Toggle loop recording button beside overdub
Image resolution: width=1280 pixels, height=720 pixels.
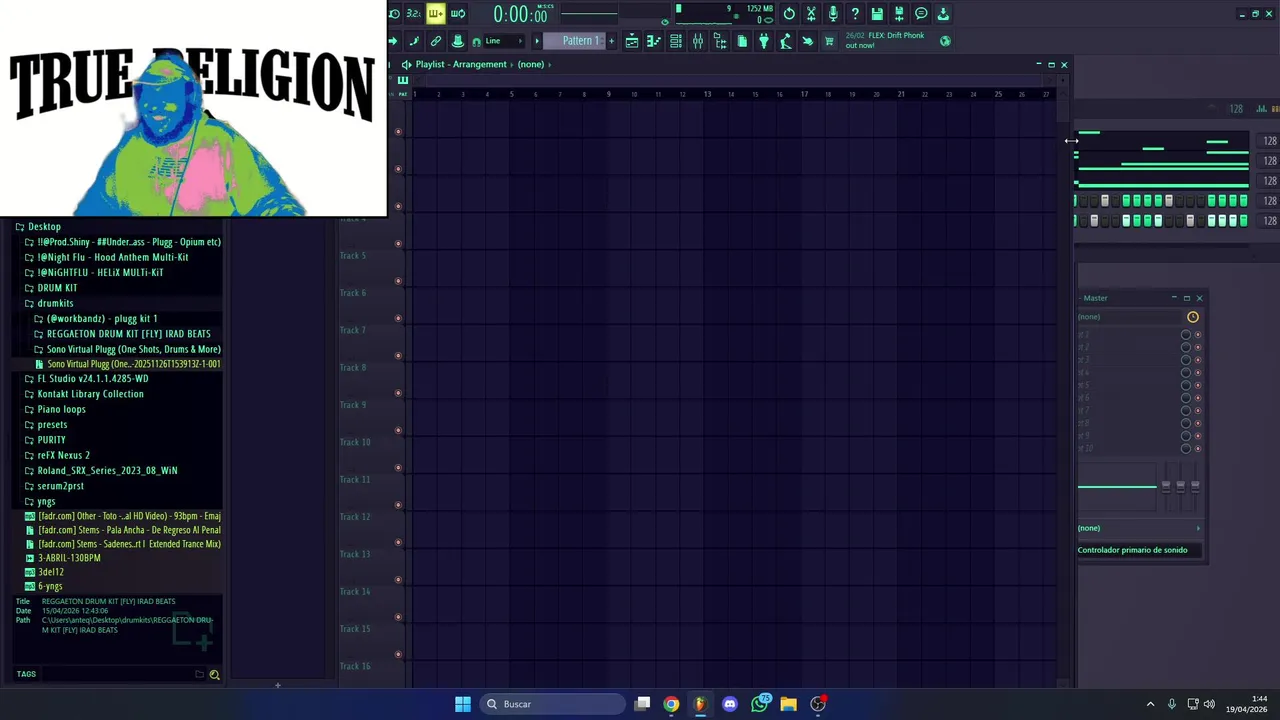tap(458, 14)
